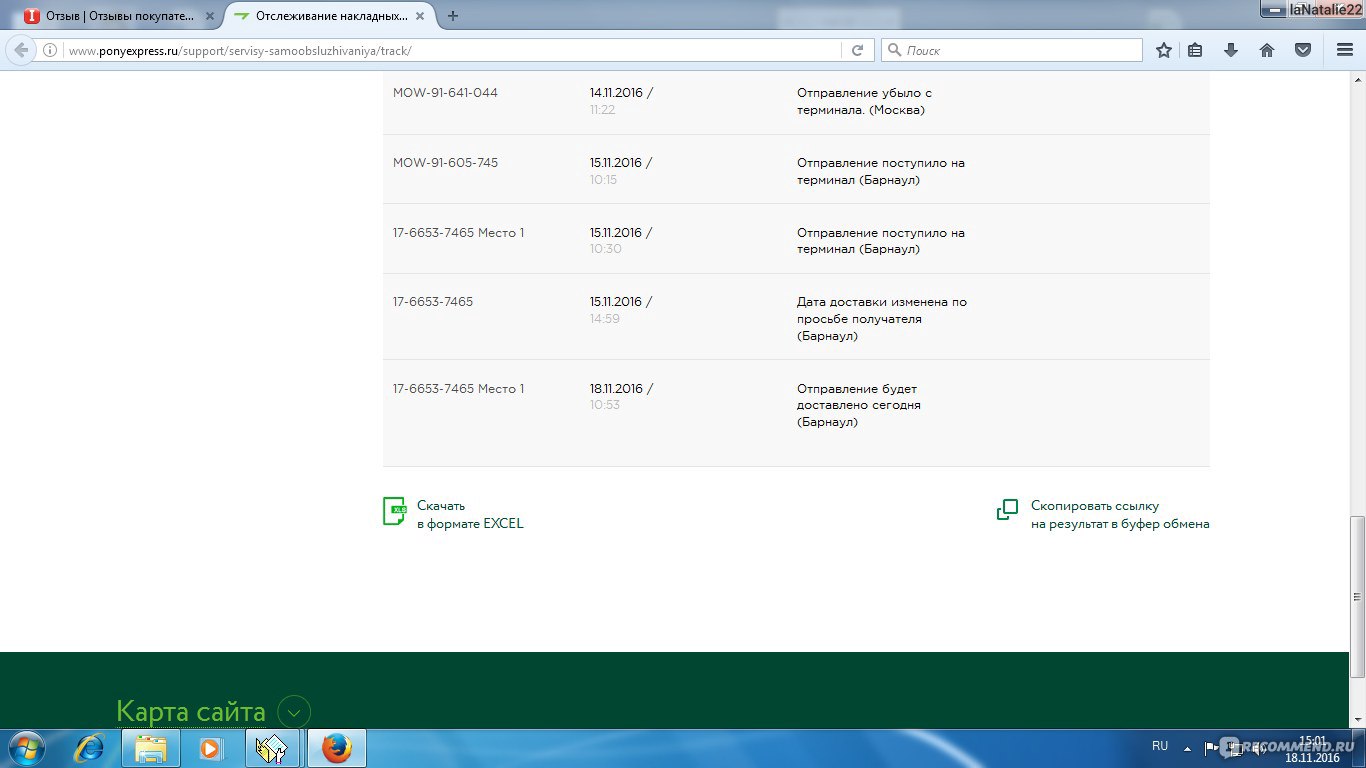Open the downloads arrow icon
Image resolution: width=1366 pixels, height=768 pixels.
(x=1231, y=50)
